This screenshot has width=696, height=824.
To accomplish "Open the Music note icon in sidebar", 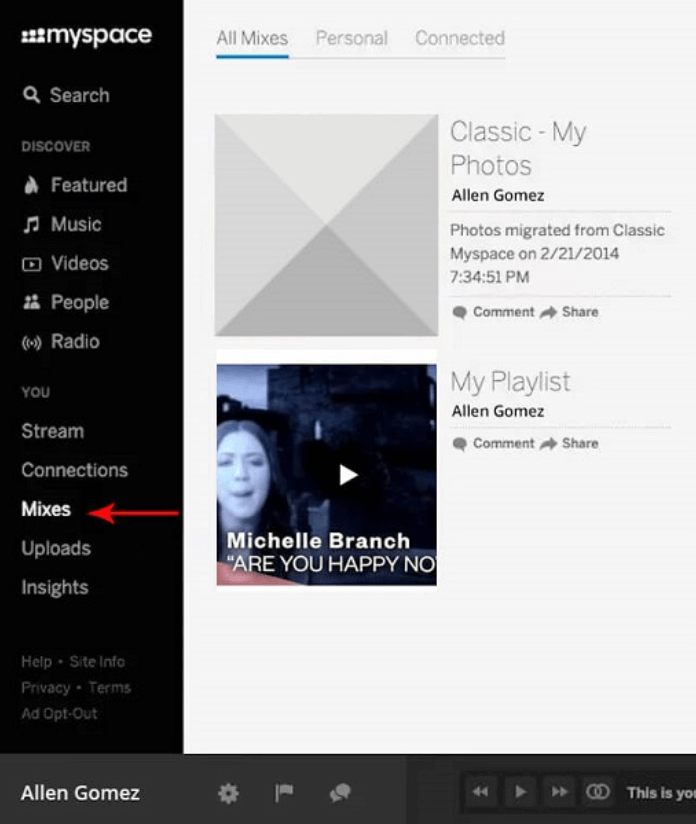I will [31, 224].
